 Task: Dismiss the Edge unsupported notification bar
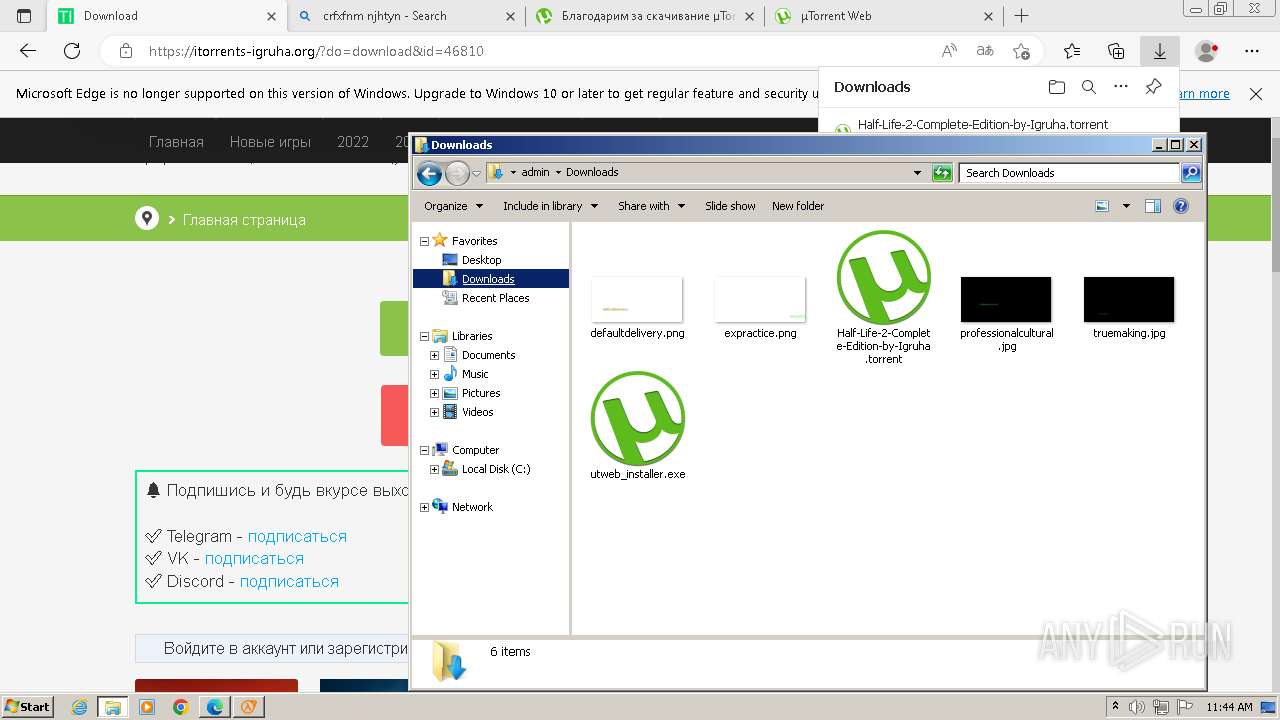click(1256, 94)
